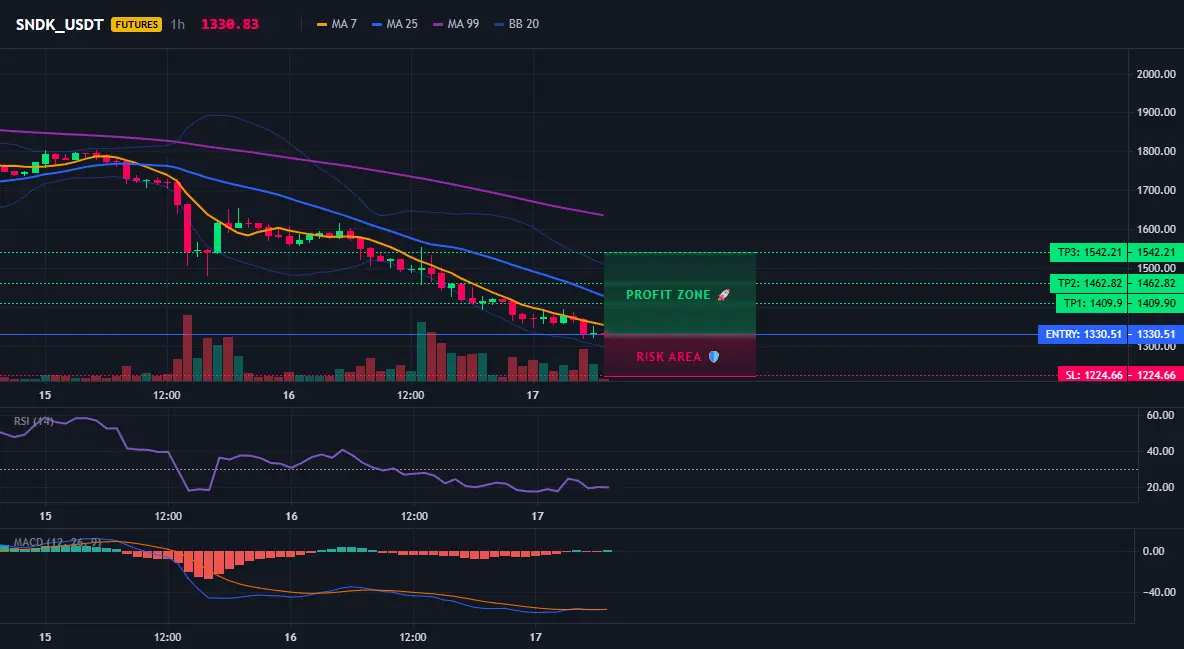Click the FUTURES badge
The width and height of the screenshot is (1184, 649).
click(137, 24)
